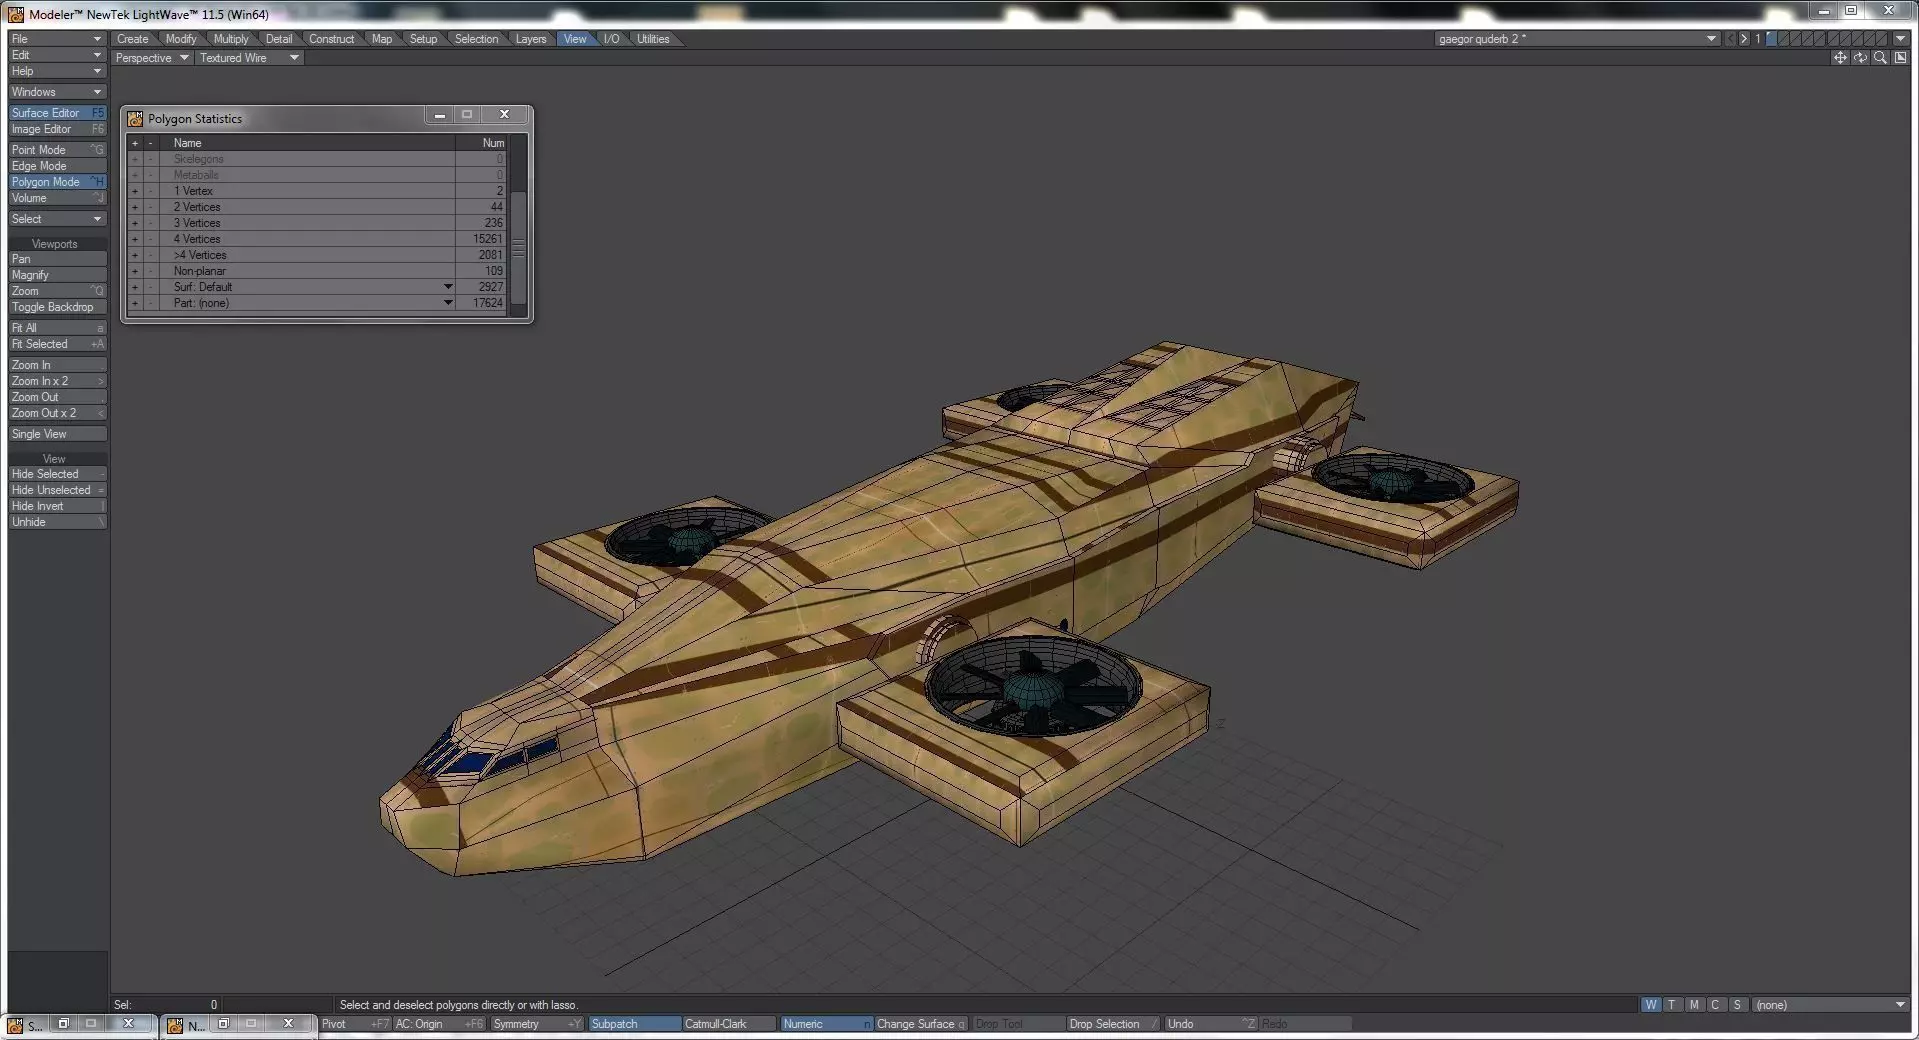
Task: Toggle Selection set mode S button
Action: [1737, 1005]
